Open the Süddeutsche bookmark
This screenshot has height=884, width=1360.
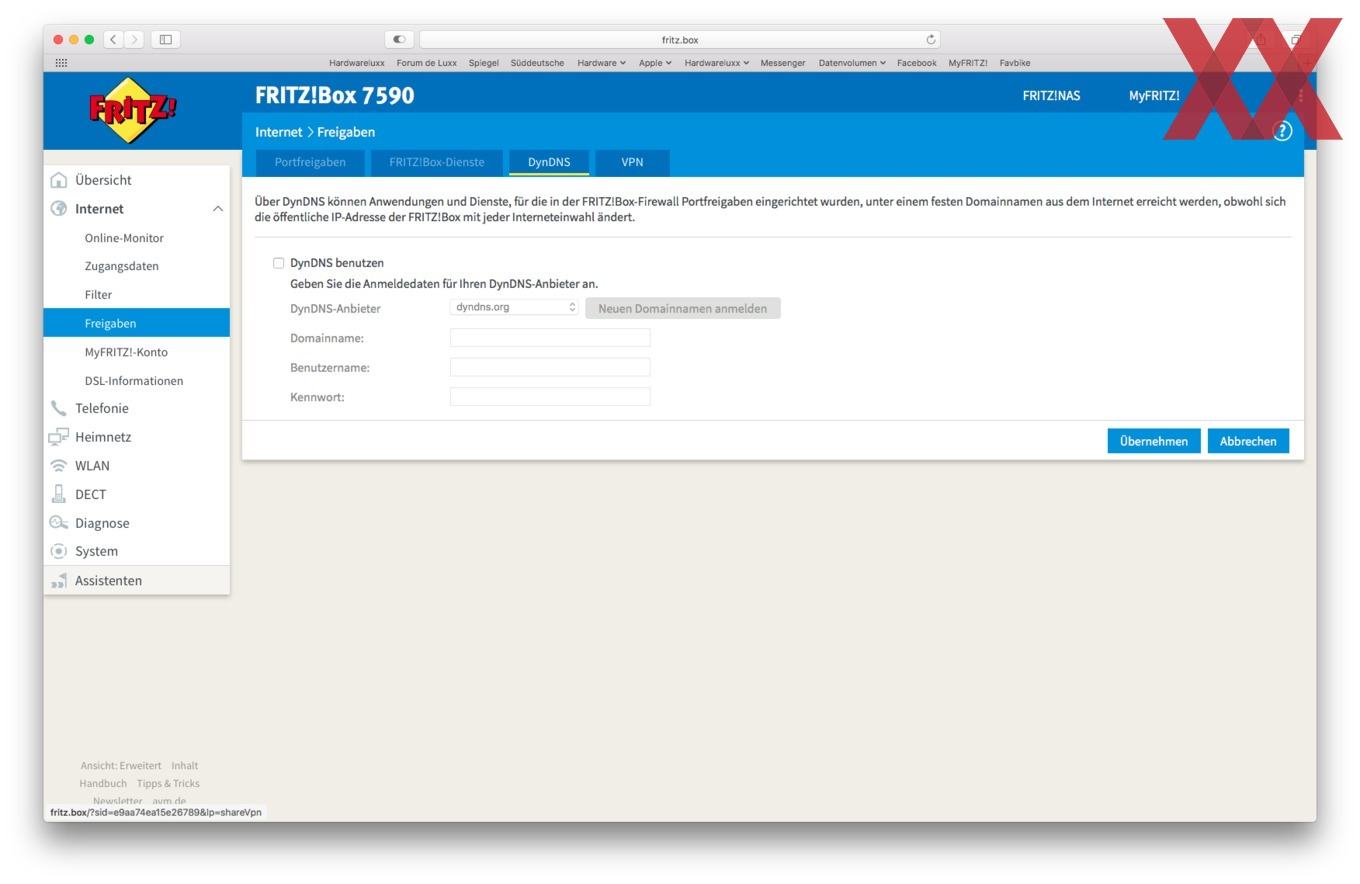coord(537,63)
